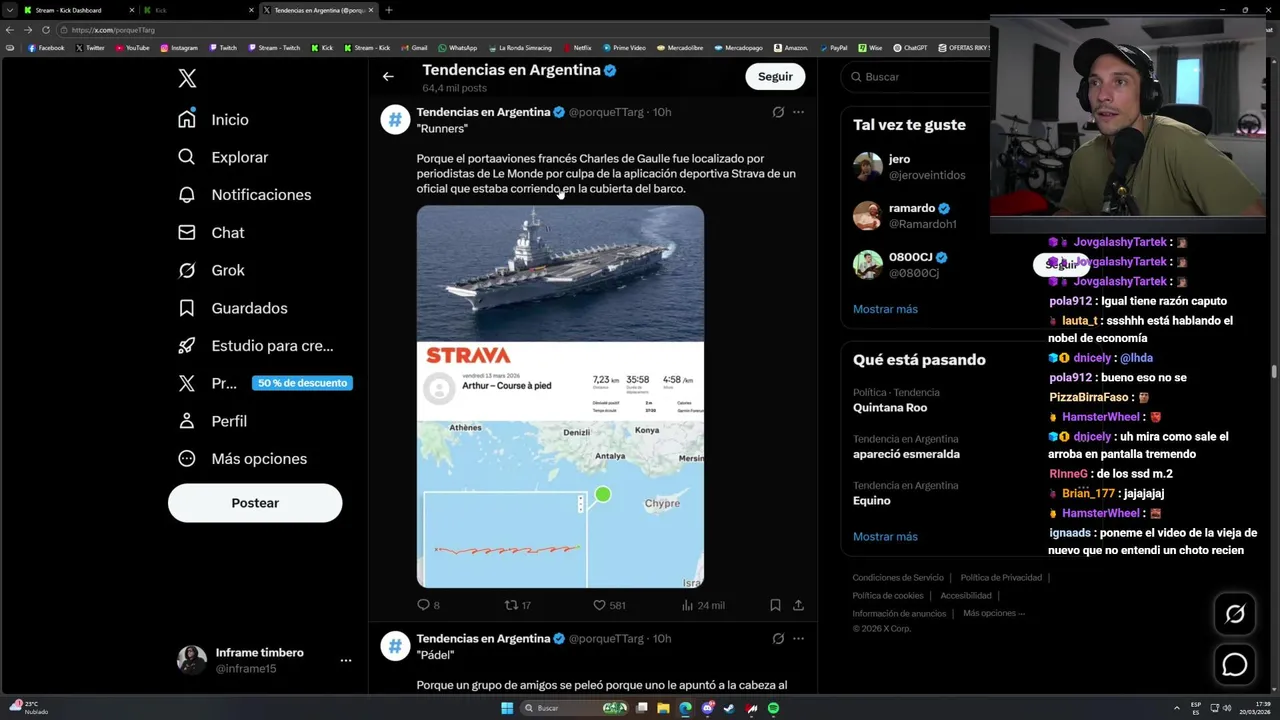Open the apareció esmeralda trend
1280x720 pixels.
pos(906,454)
